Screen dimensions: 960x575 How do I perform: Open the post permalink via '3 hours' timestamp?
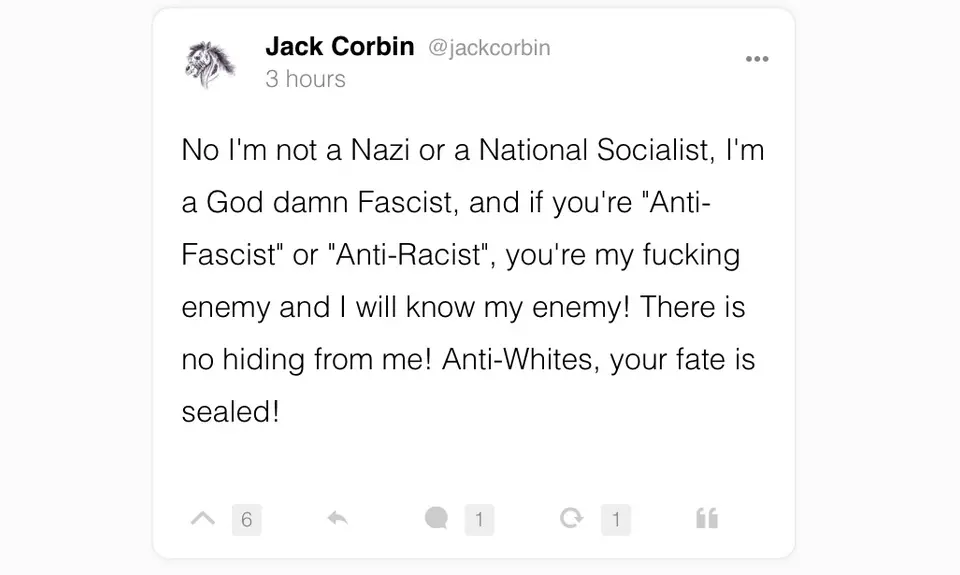point(305,79)
